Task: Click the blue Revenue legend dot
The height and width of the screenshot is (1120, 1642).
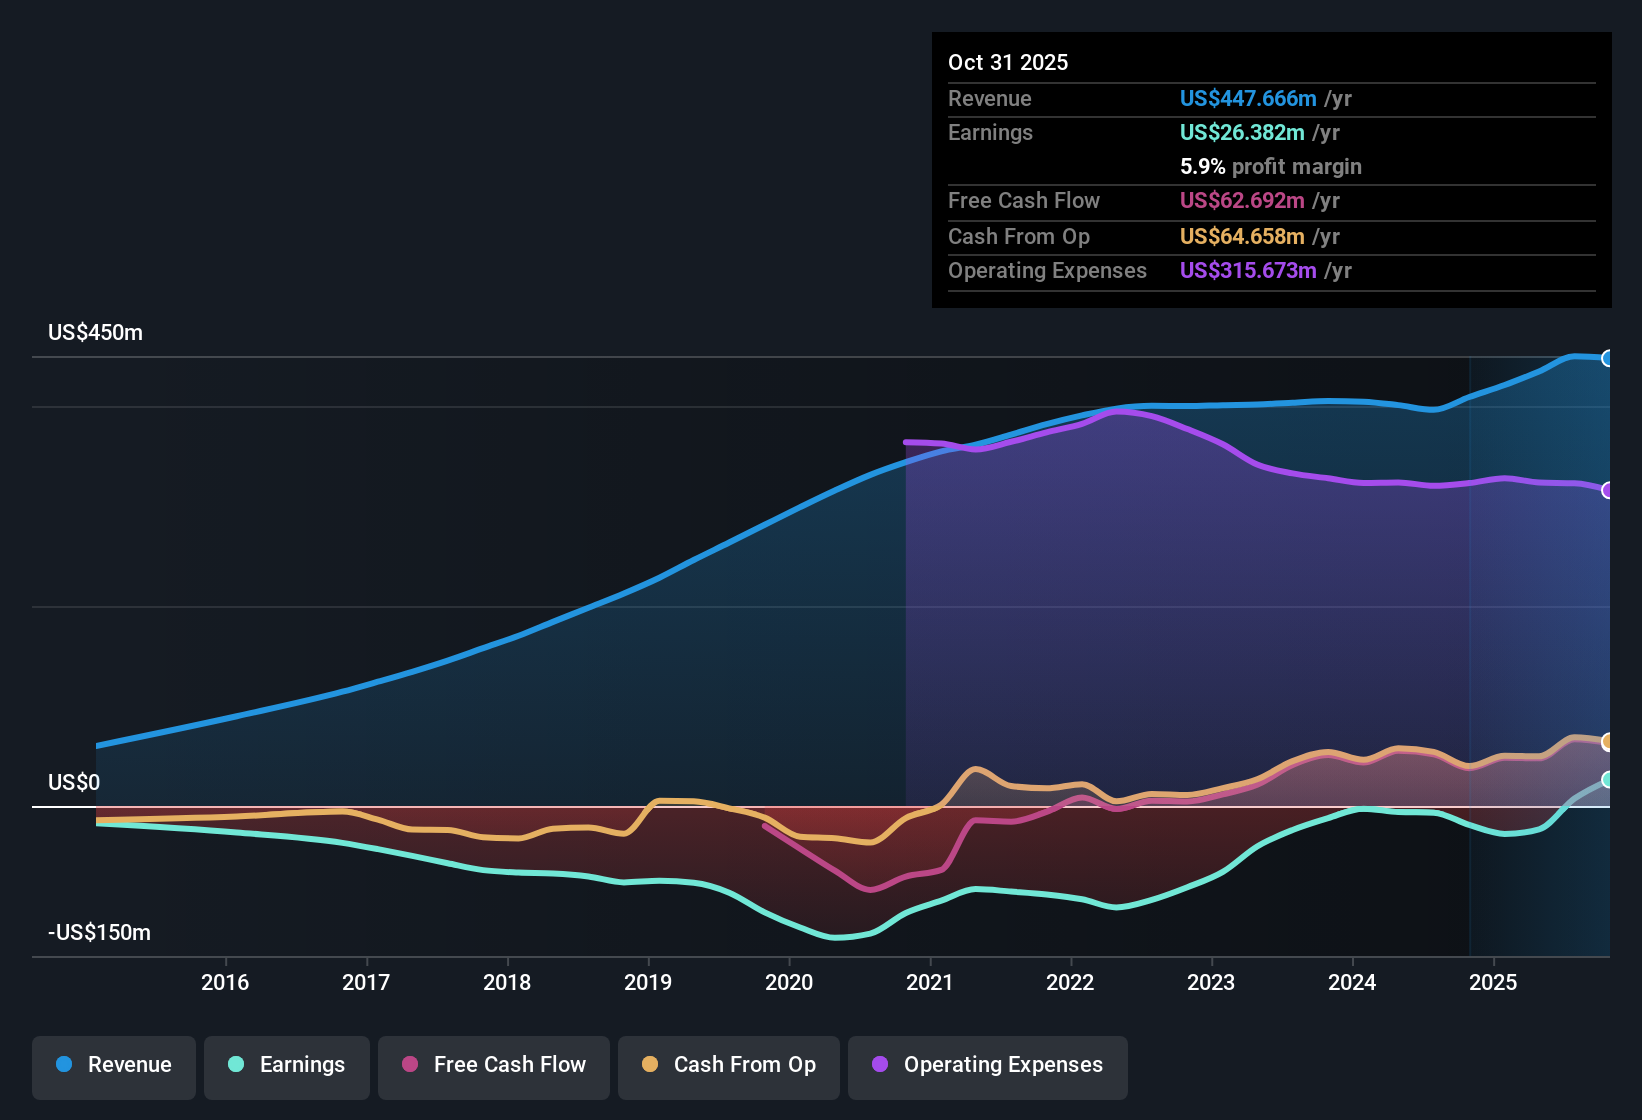Action: click(62, 1065)
